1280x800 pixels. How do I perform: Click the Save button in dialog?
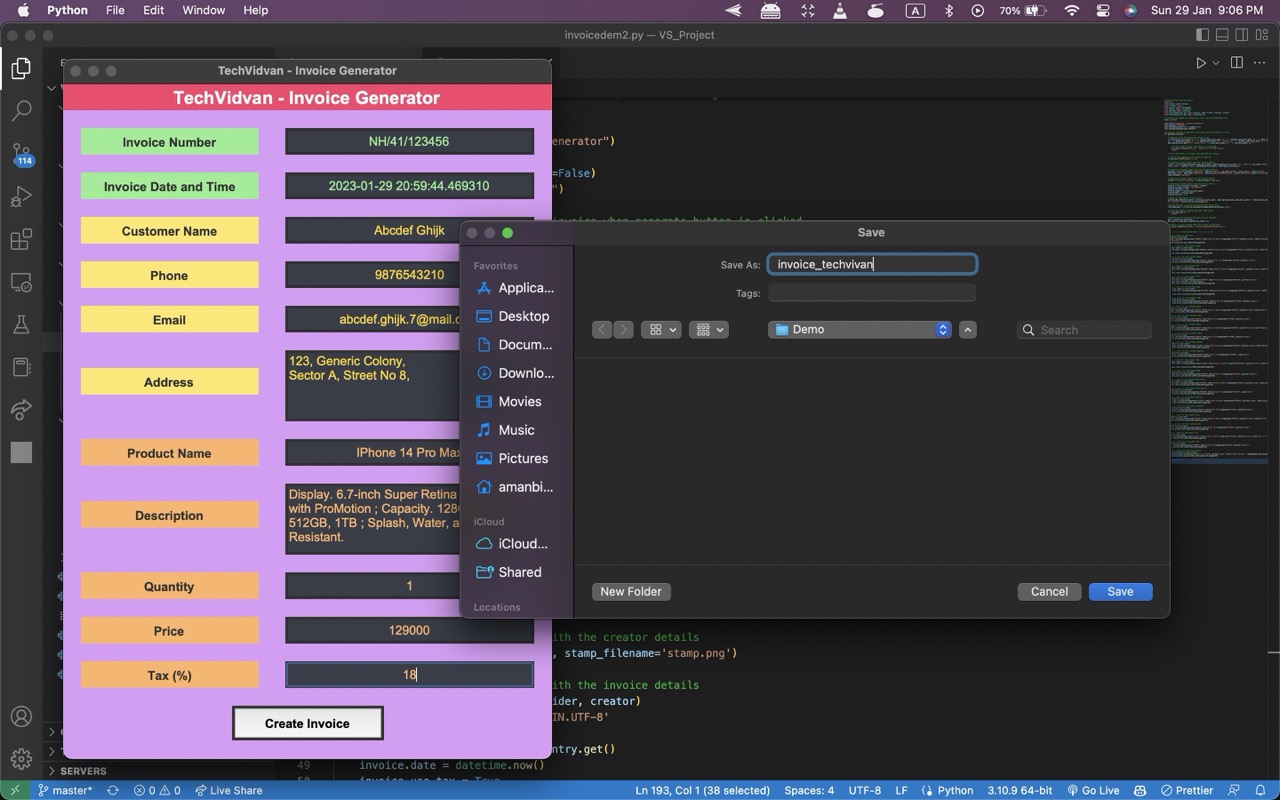tap(1120, 592)
